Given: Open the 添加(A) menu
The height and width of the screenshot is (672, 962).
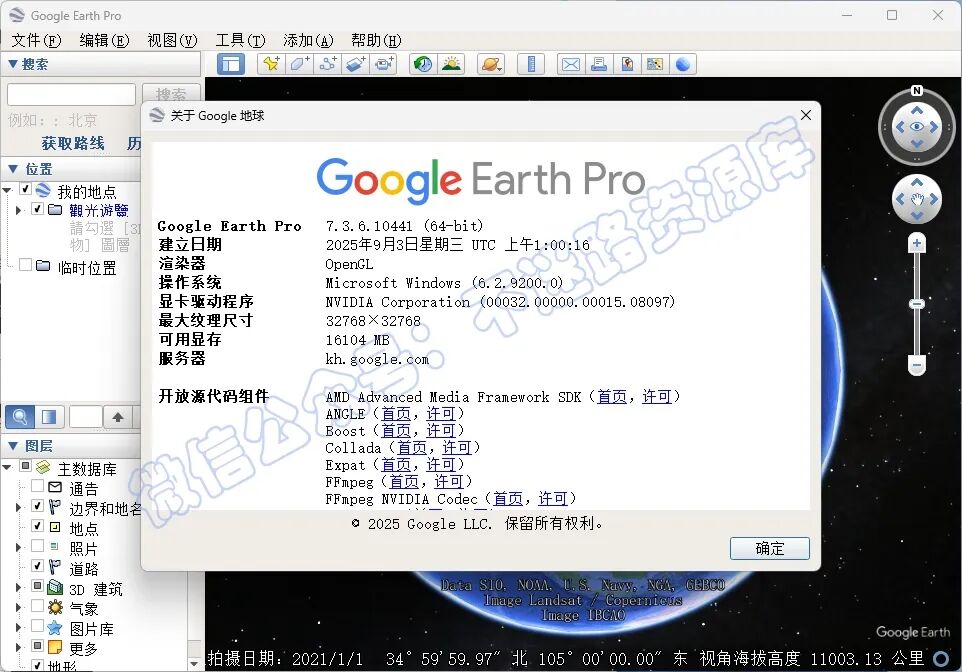Looking at the screenshot, I should 308,41.
